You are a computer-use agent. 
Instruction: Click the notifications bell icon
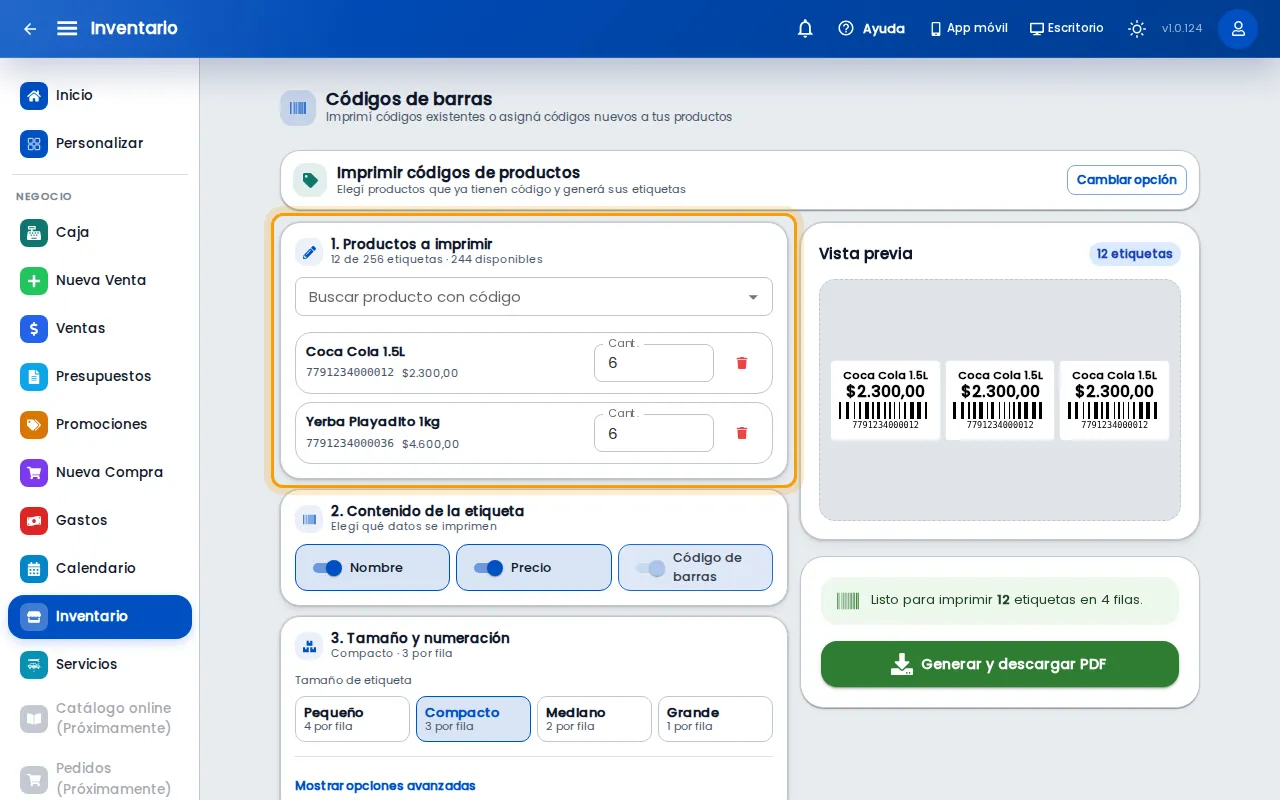805,29
